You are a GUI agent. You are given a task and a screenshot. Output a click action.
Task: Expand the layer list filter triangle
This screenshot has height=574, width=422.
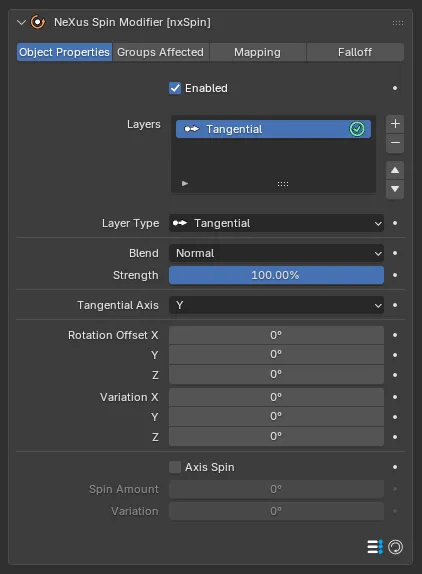185,183
